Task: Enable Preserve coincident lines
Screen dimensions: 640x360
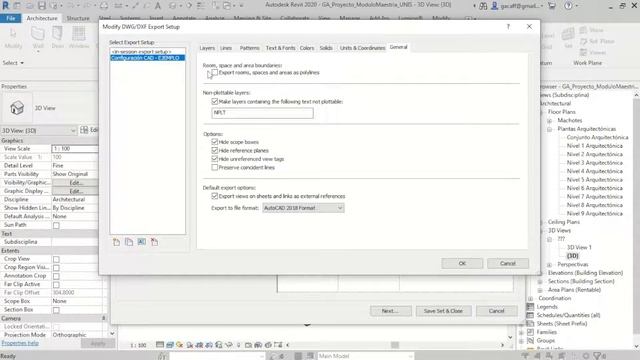Action: point(215,167)
